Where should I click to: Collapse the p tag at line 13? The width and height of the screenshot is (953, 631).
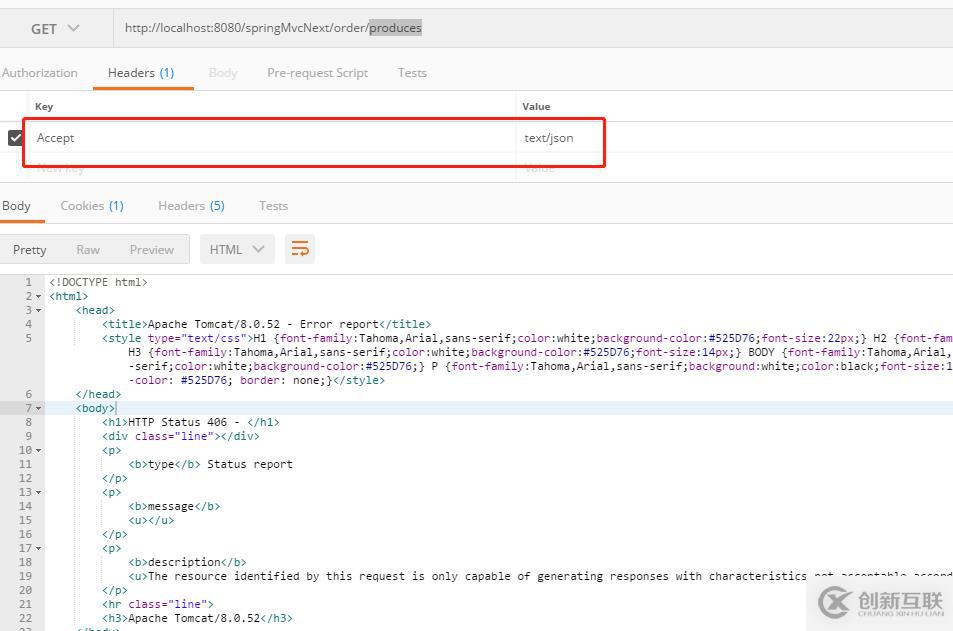[39, 492]
